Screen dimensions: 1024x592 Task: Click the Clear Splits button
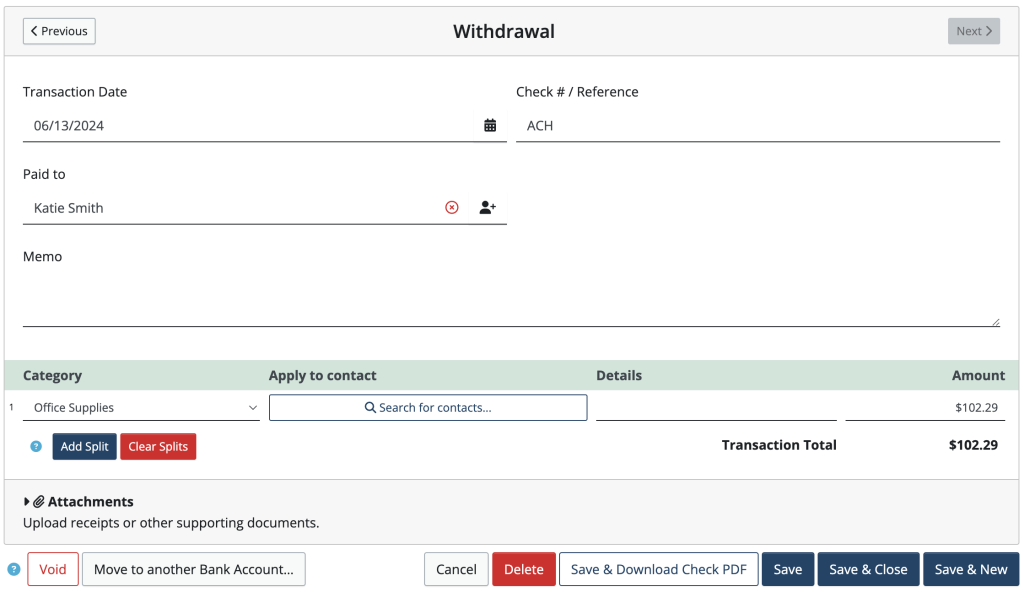[x=158, y=446]
